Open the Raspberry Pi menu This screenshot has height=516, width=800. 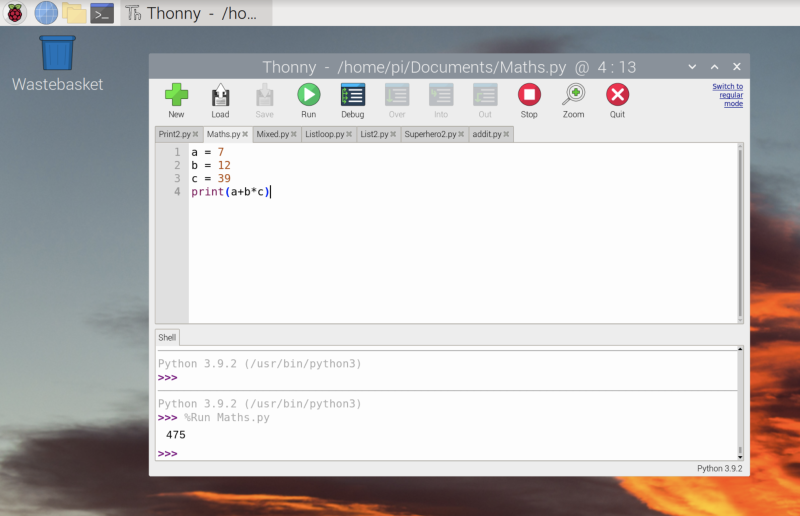tap(15, 13)
